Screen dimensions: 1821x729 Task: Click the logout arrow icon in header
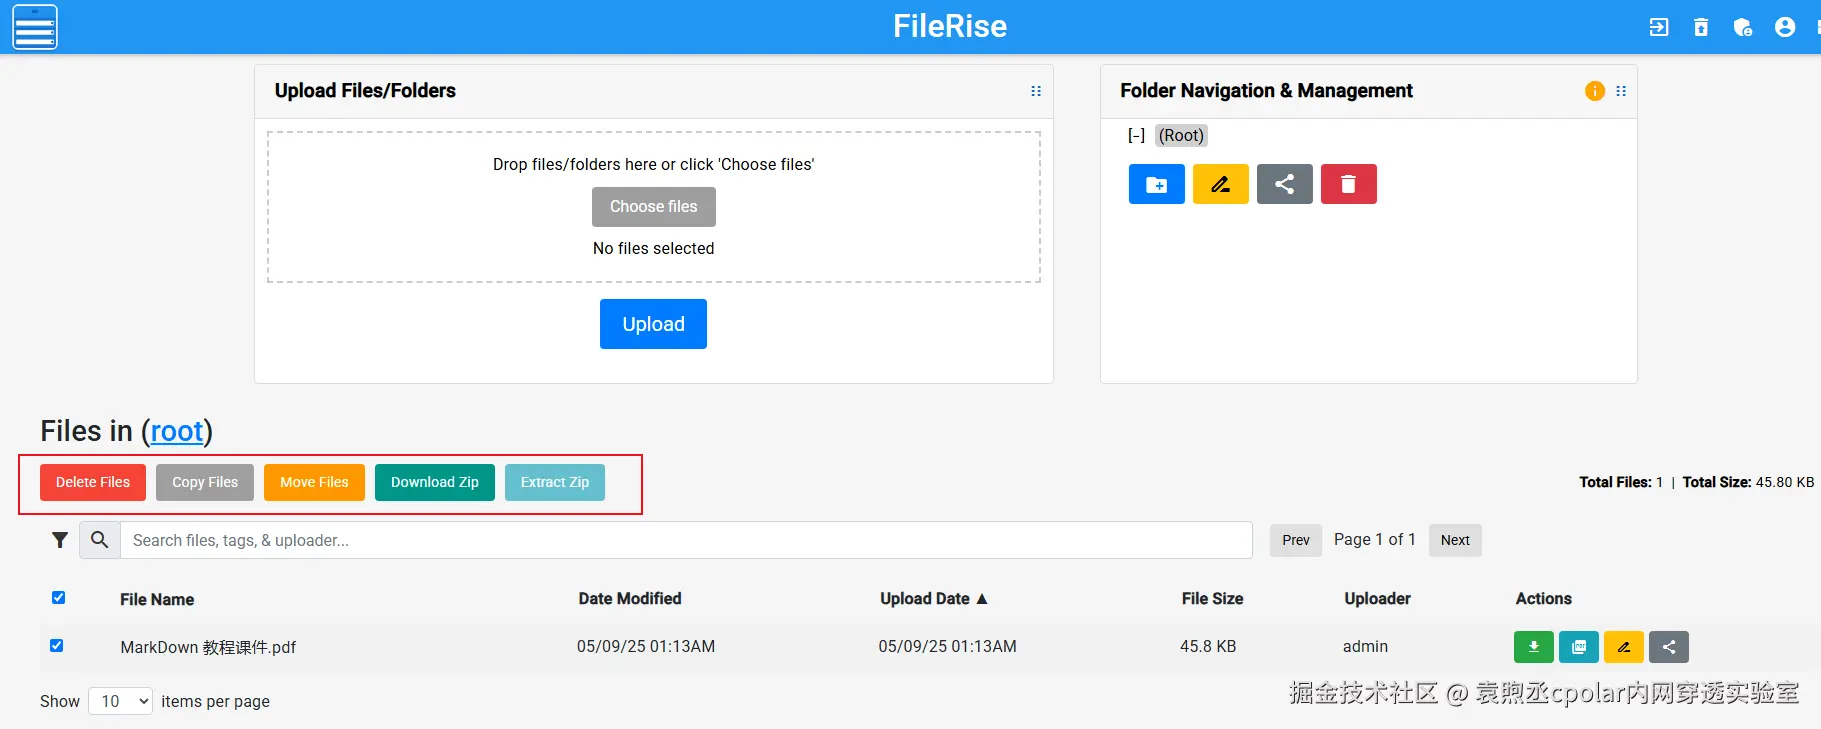pos(1659,27)
